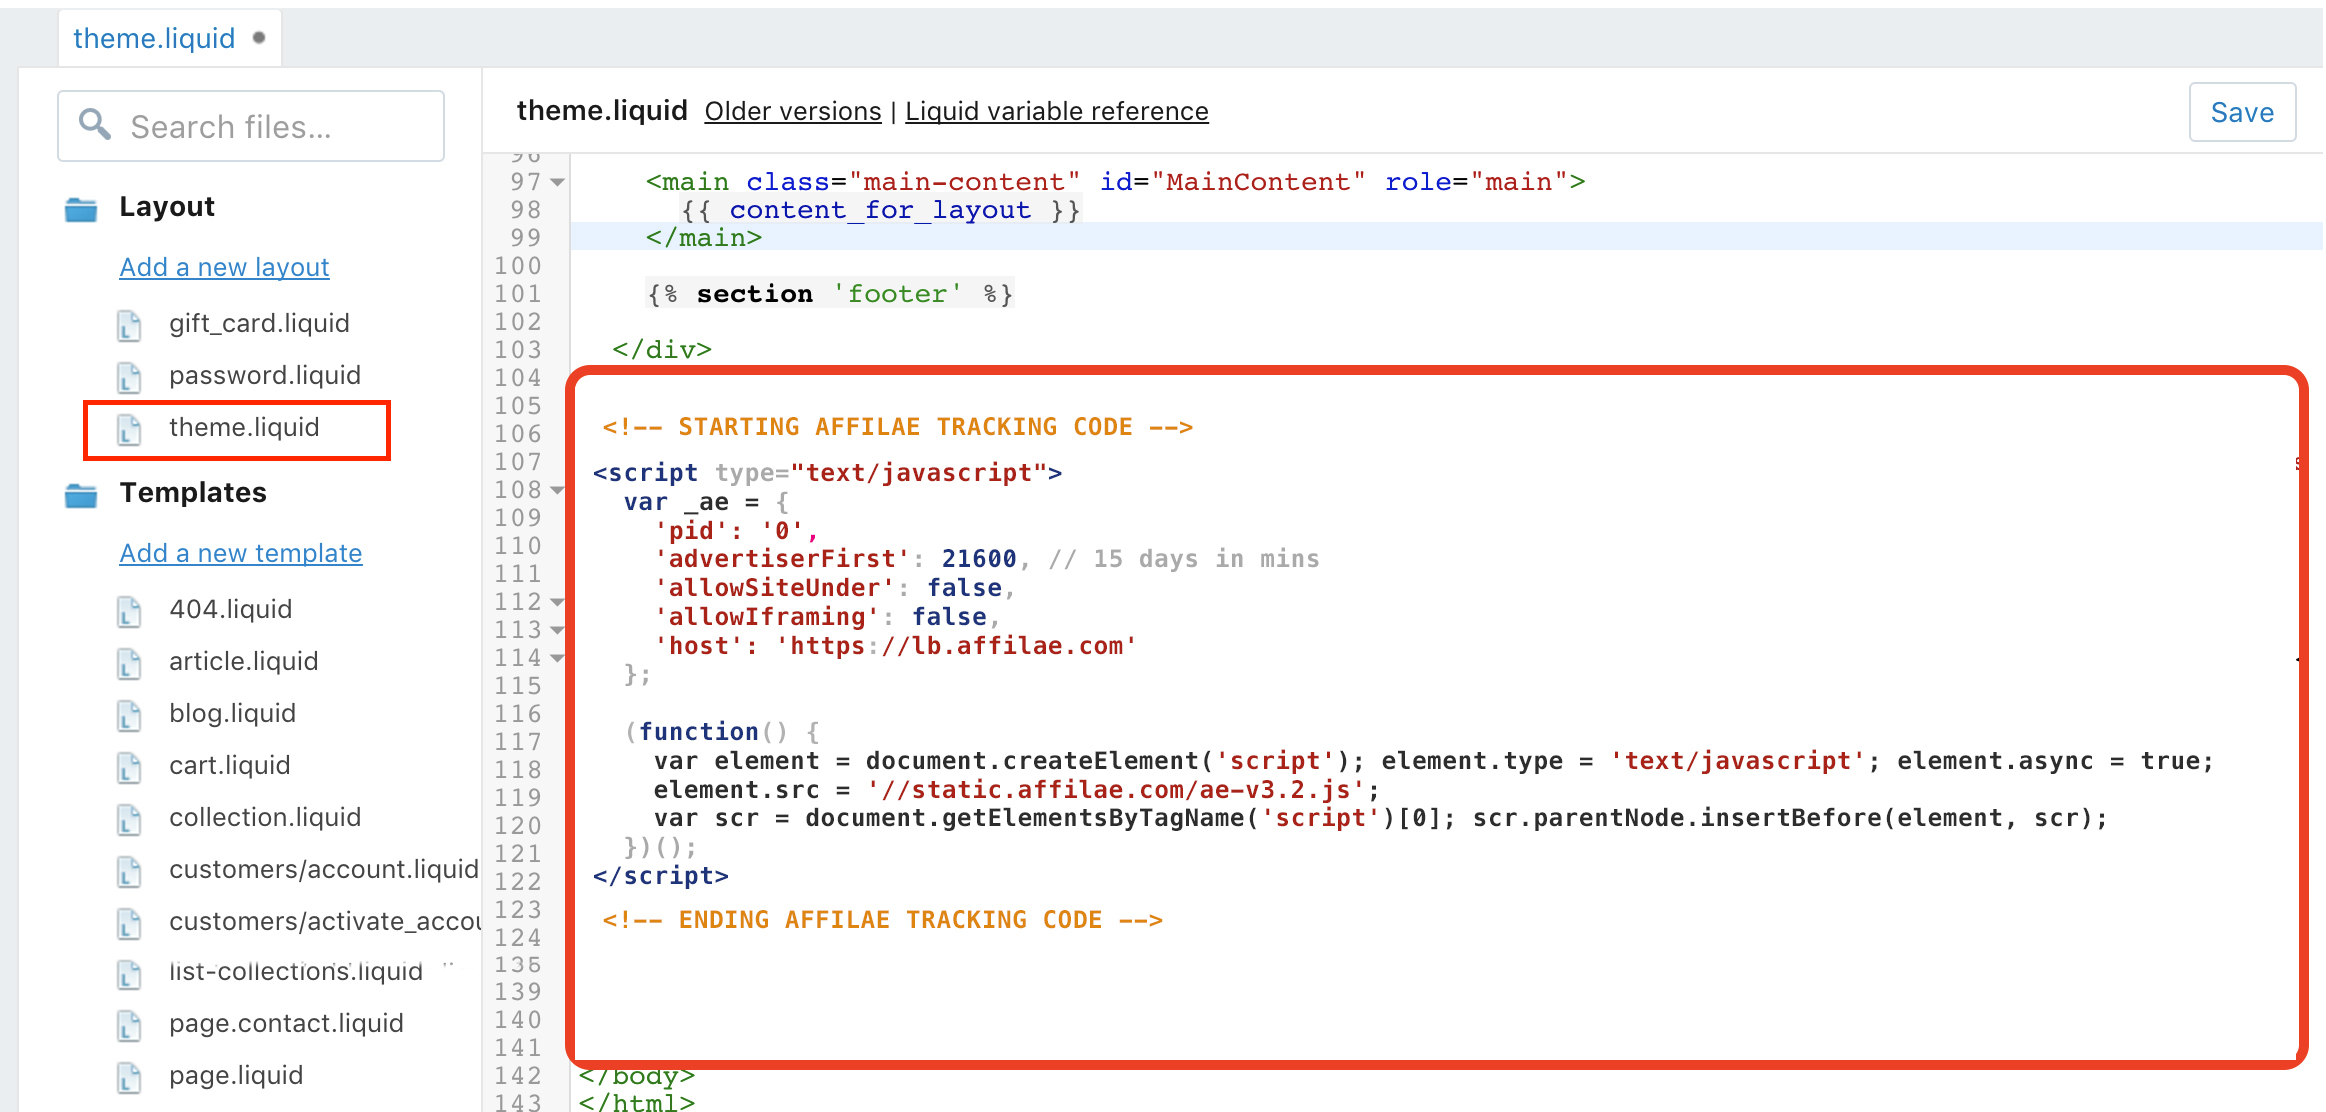The width and height of the screenshot is (2326, 1112).
Task: Click the blog.liquid file icon
Action: pyautogui.click(x=129, y=714)
